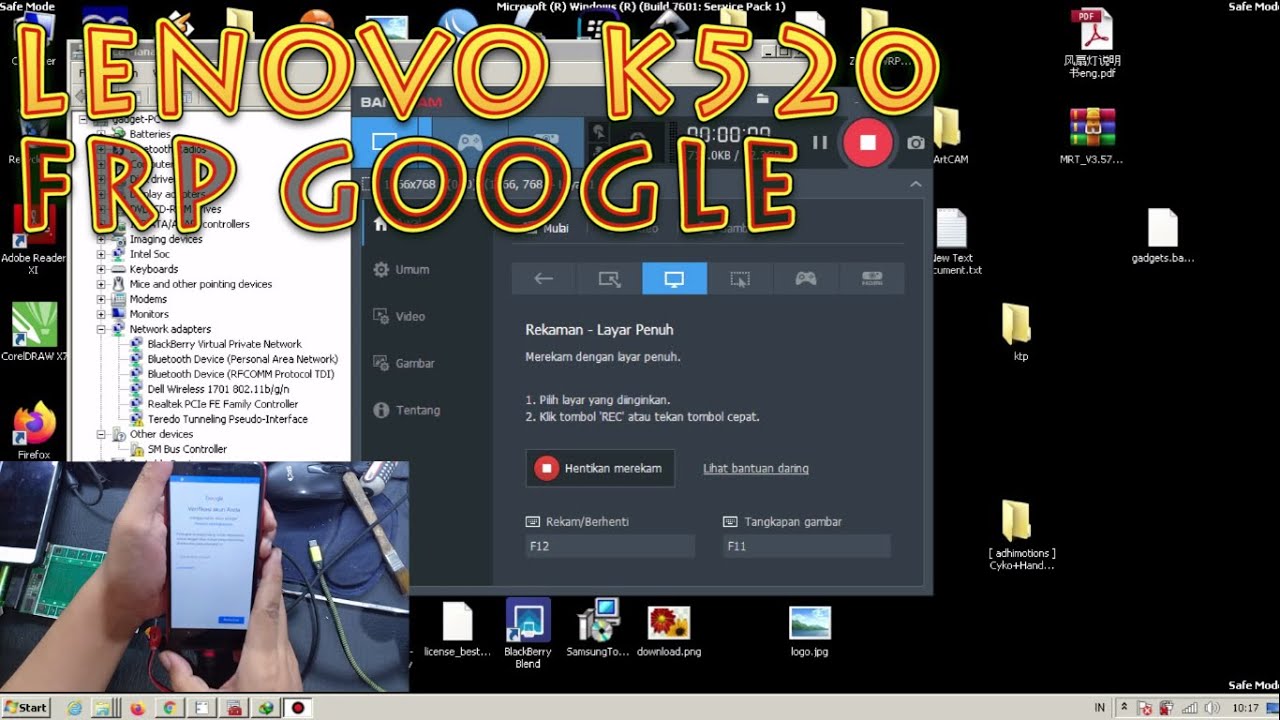
Task: Collapse the Network adapters node
Action: click(101, 330)
